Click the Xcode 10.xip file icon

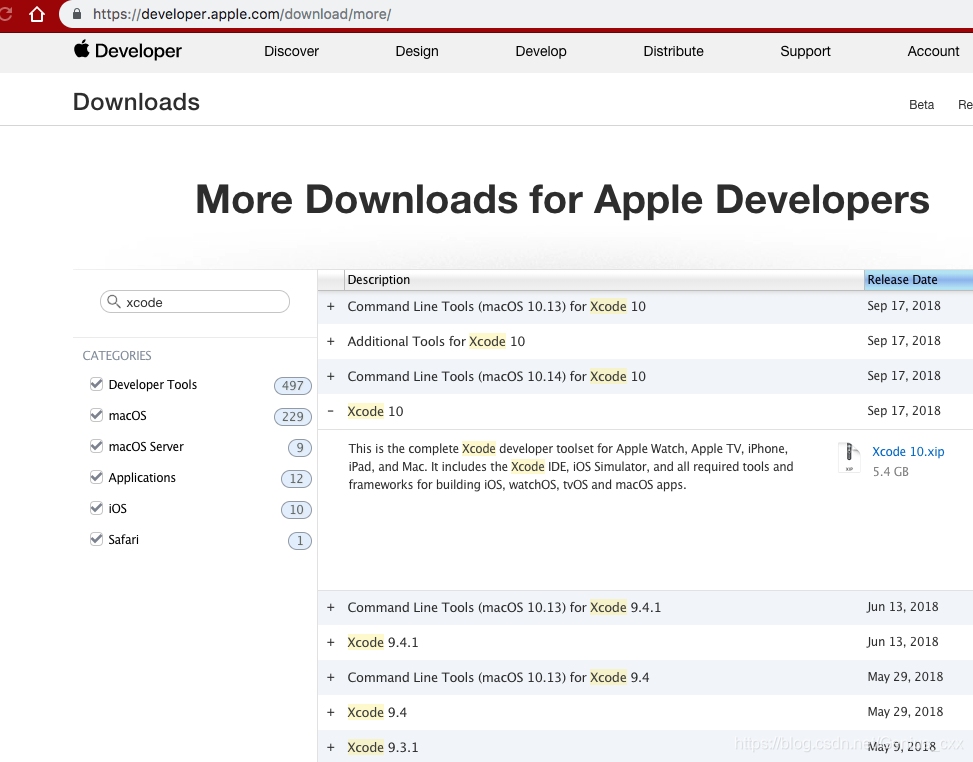(x=848, y=458)
